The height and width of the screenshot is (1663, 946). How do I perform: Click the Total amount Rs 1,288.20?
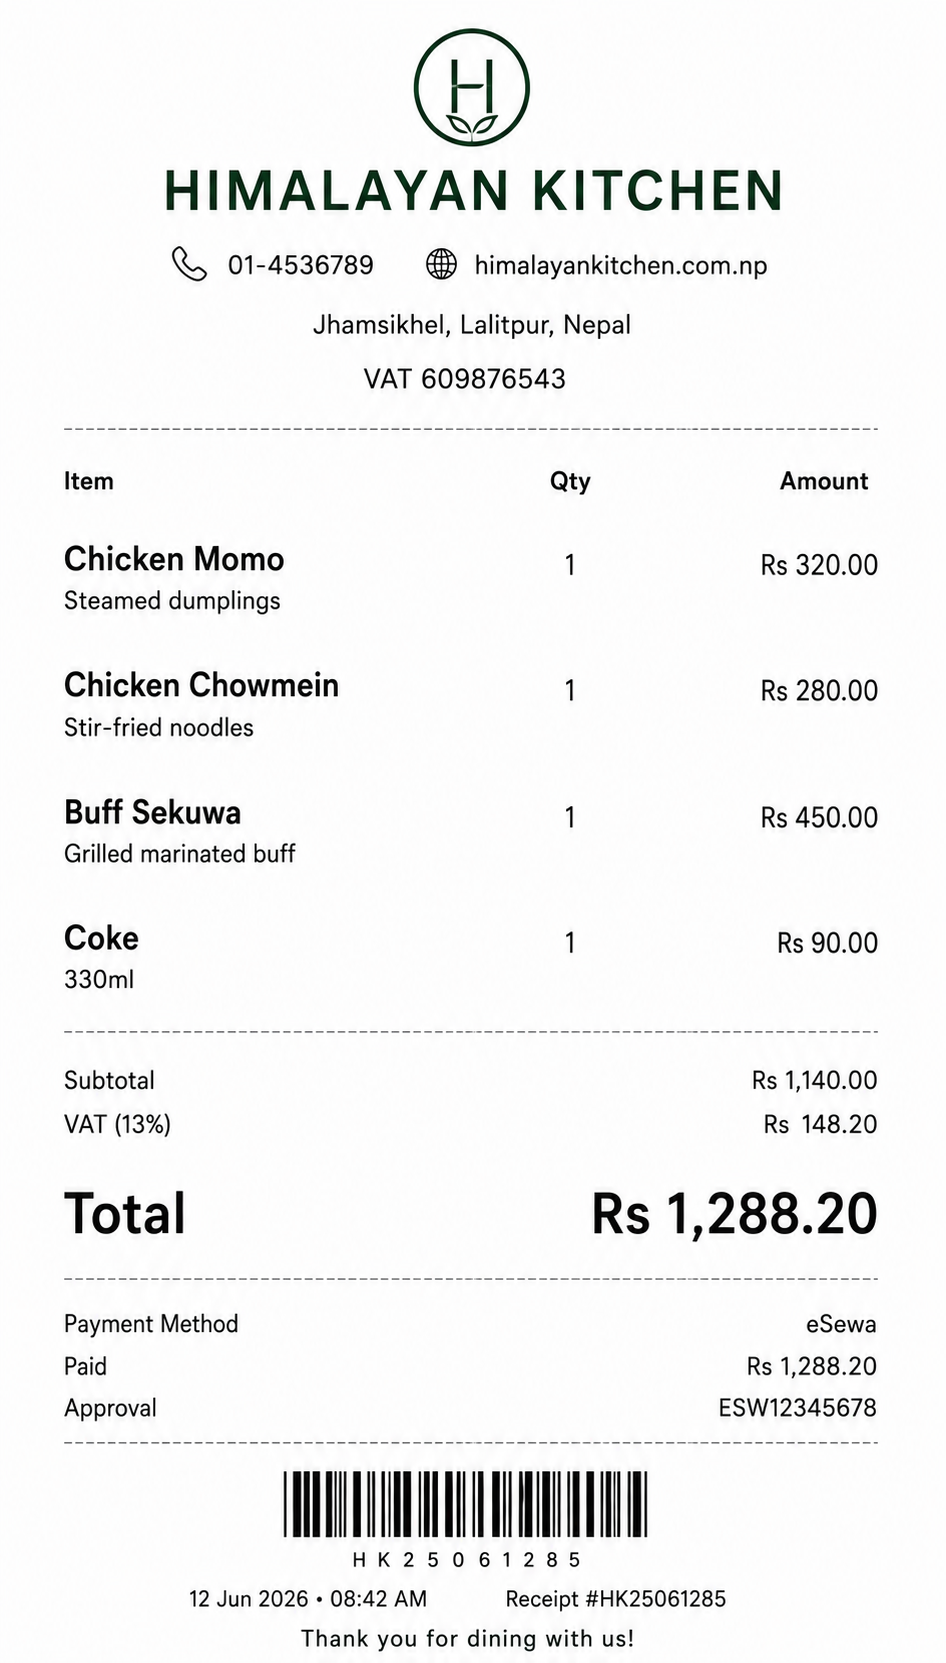[x=734, y=1214]
